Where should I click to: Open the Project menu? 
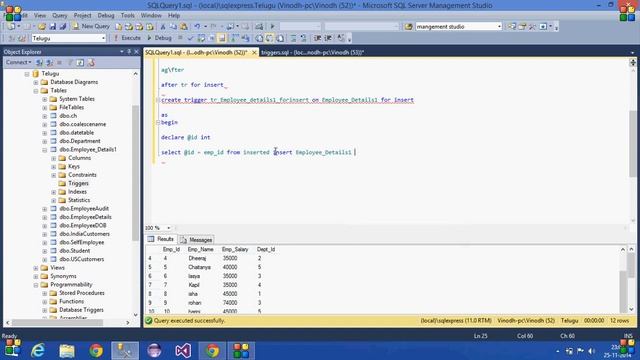click(82, 15)
